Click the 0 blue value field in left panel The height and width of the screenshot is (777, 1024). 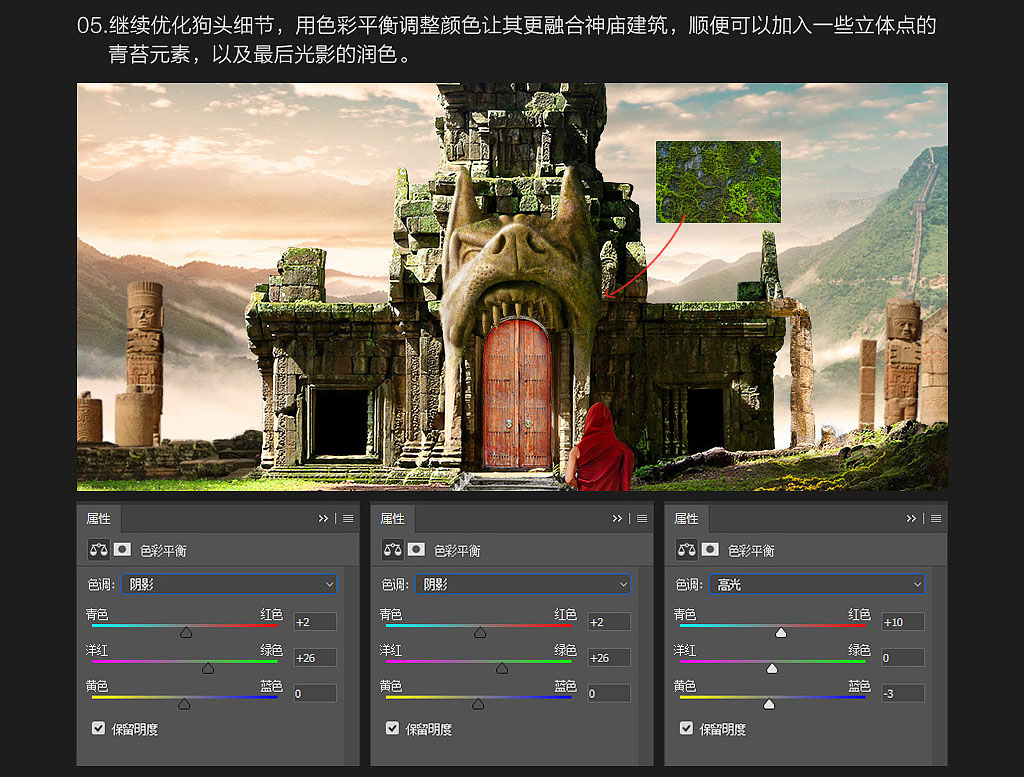coord(315,693)
